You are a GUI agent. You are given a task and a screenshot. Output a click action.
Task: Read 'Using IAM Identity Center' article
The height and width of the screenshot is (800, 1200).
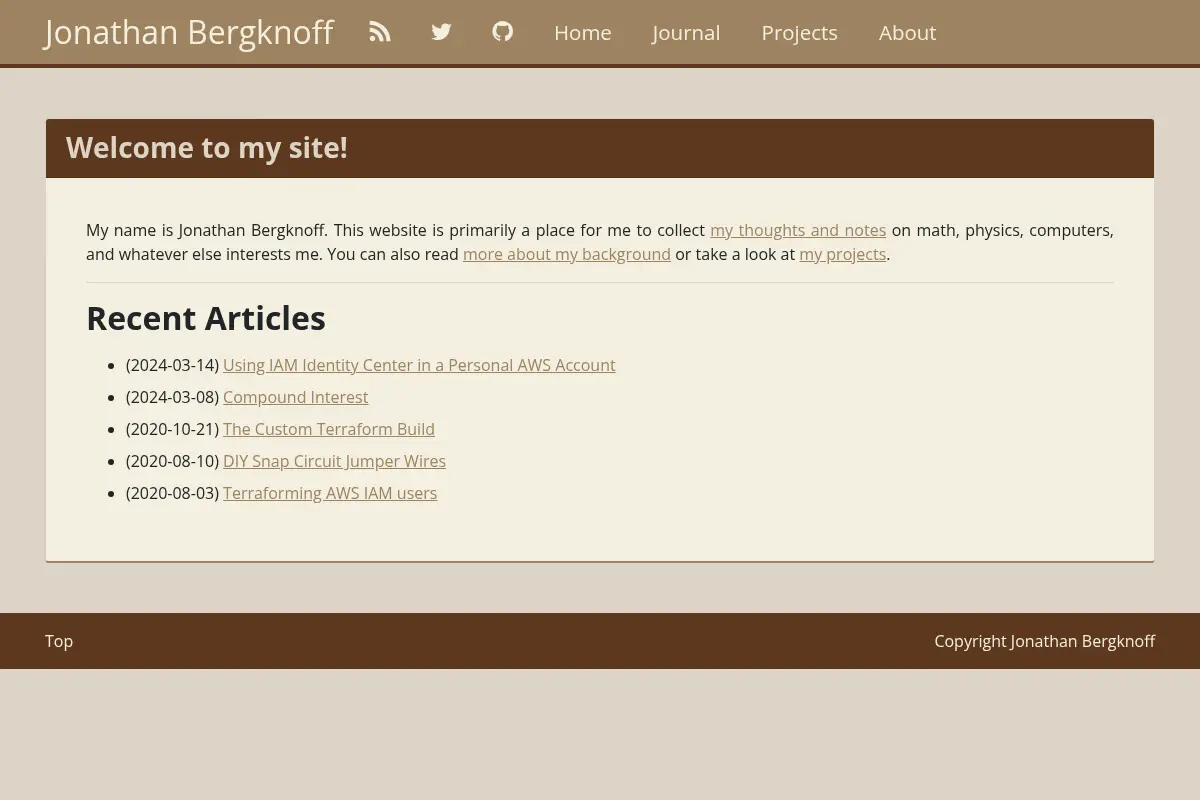pyautogui.click(x=419, y=365)
